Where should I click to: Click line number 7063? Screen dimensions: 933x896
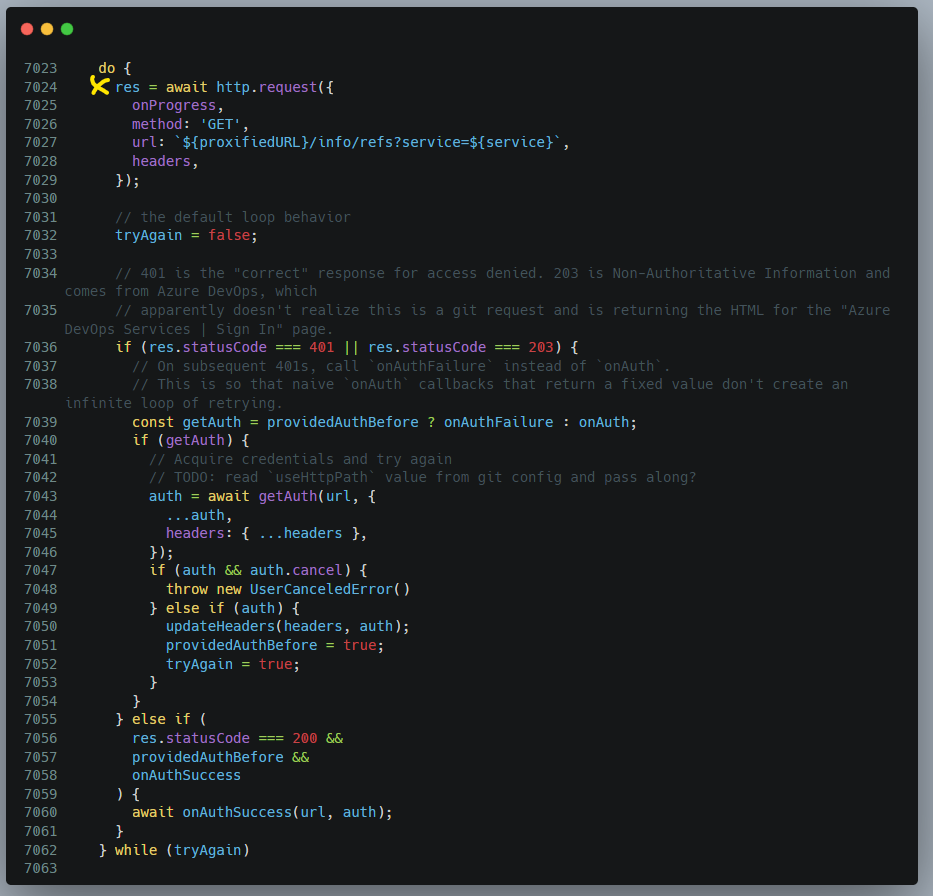point(40,868)
